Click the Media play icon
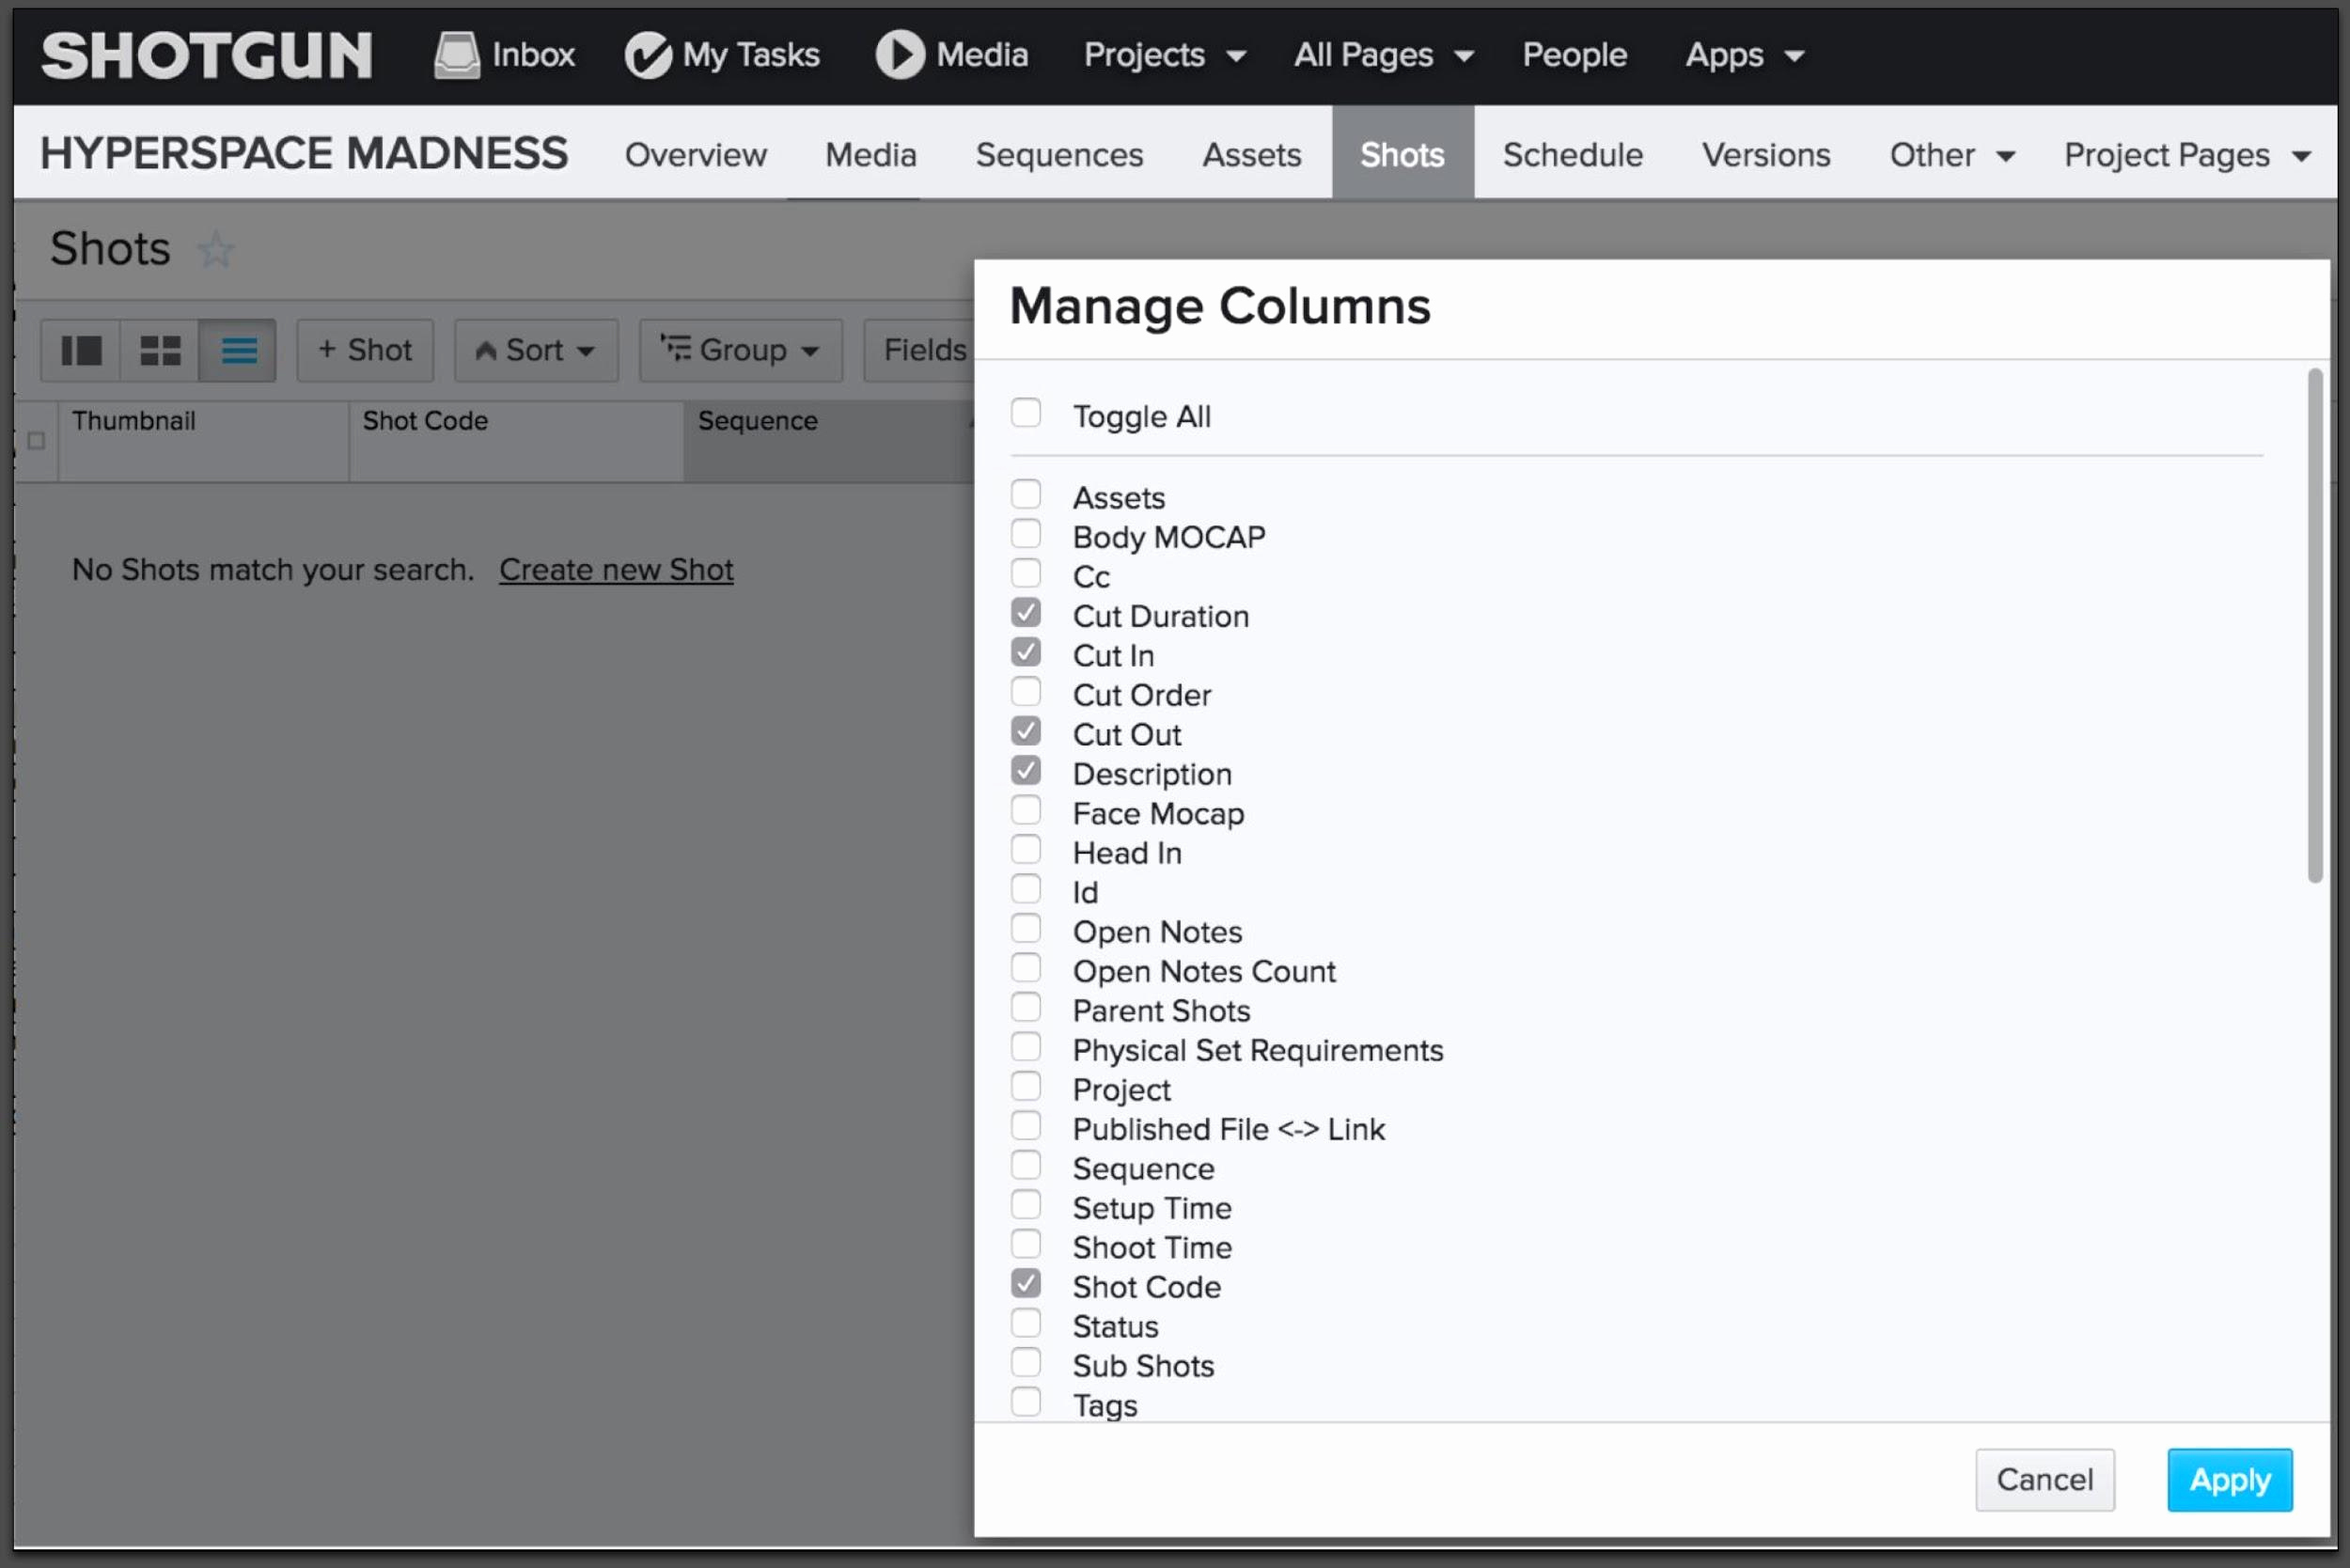The width and height of the screenshot is (2350, 1568). [899, 54]
